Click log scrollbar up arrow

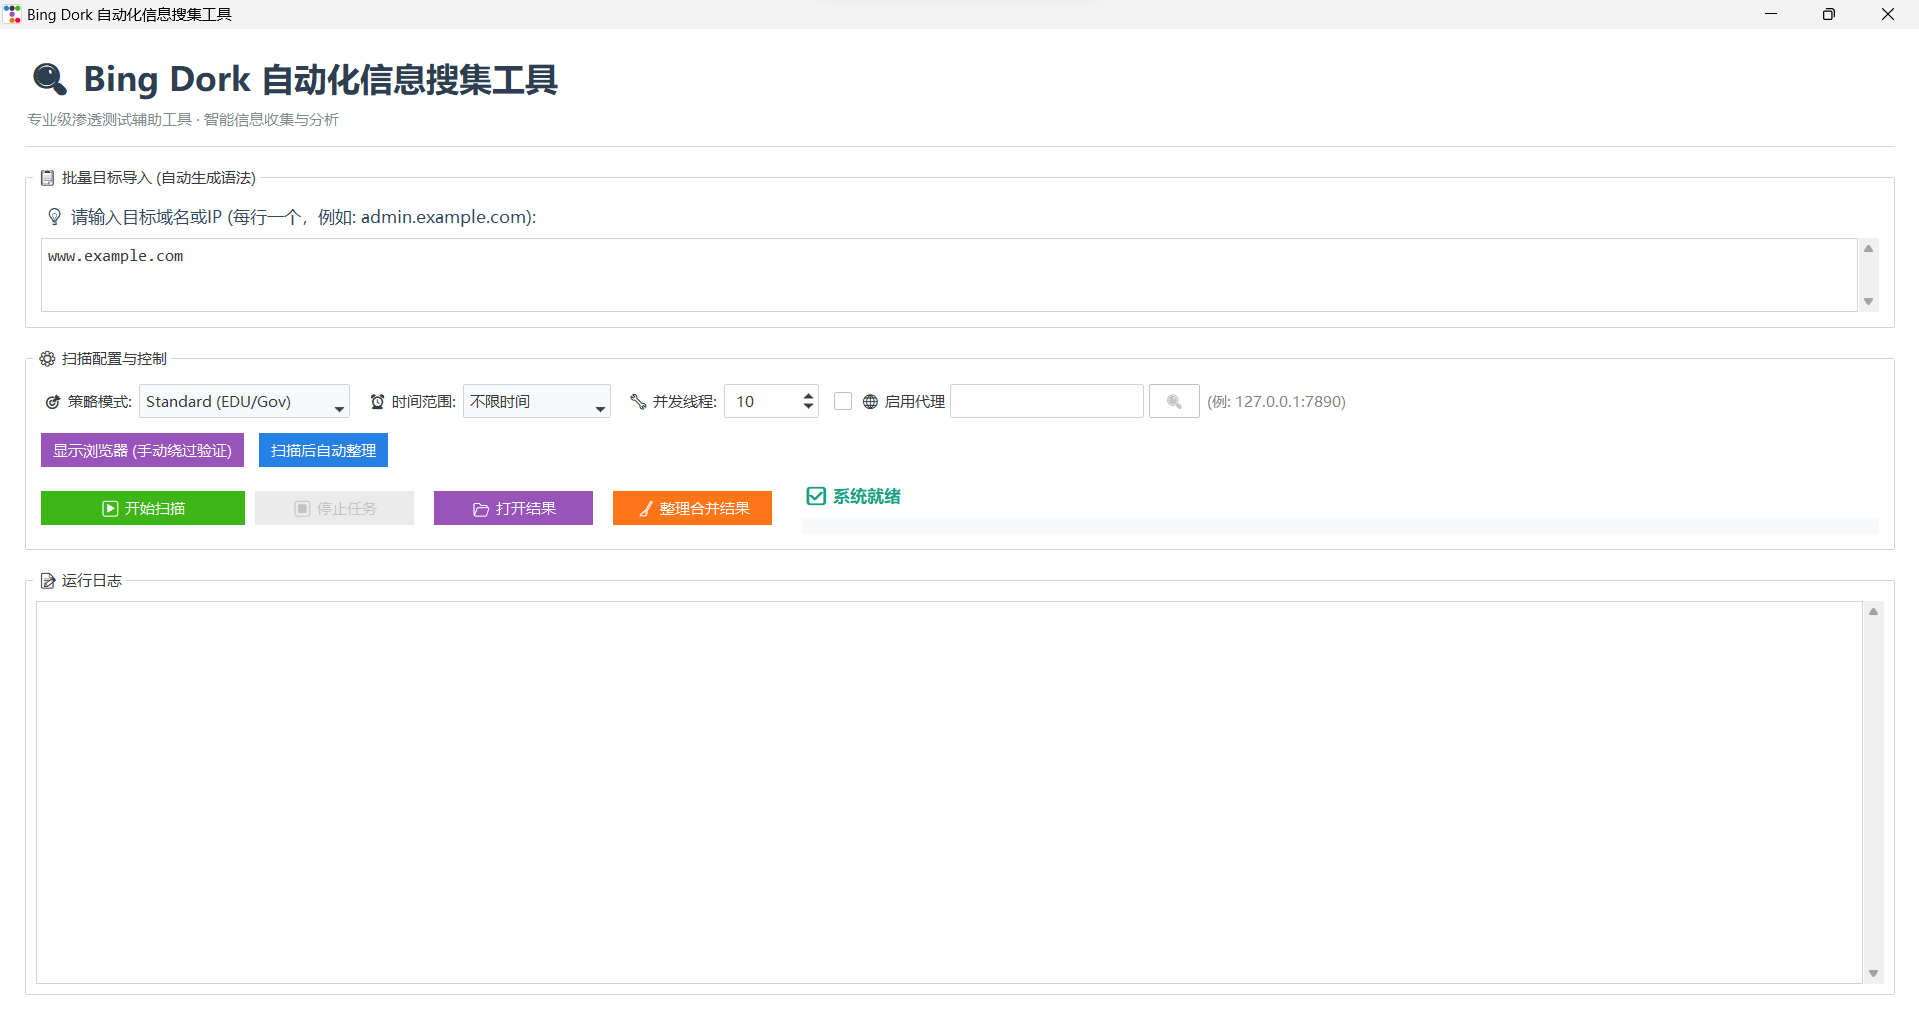1873,611
